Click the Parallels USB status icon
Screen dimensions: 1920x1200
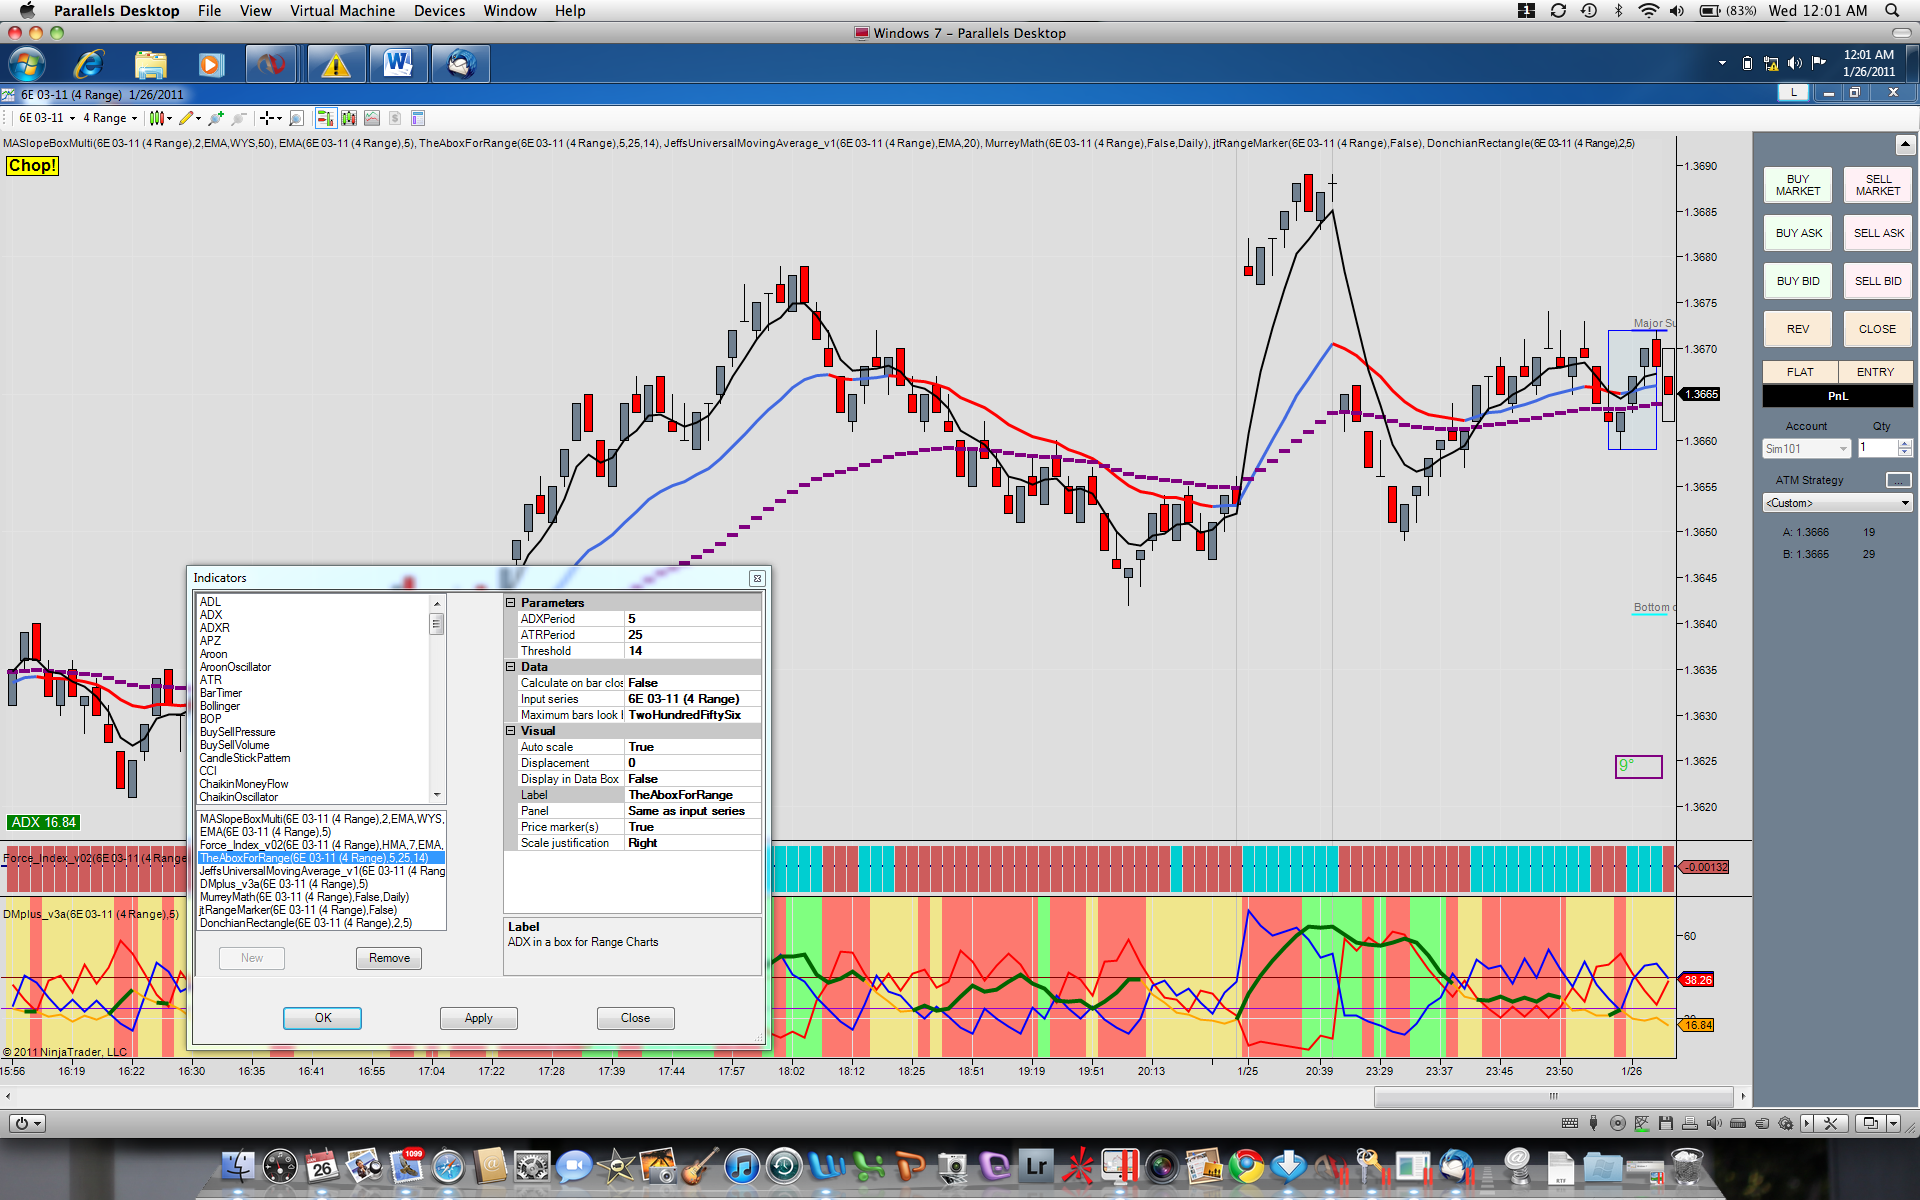[1594, 1123]
